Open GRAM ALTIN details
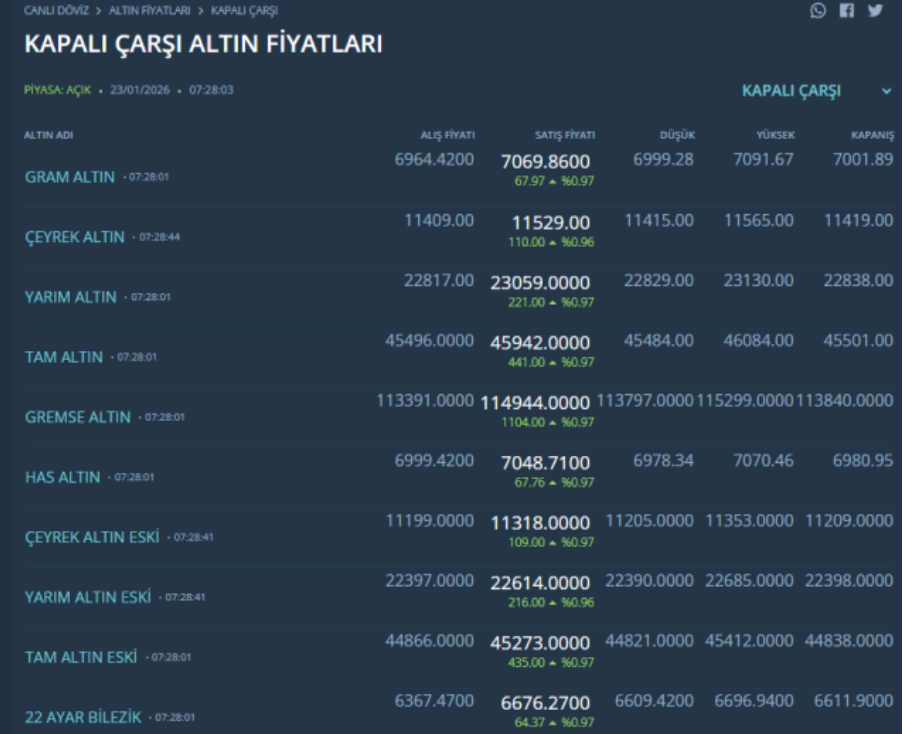Image resolution: width=904 pixels, height=734 pixels. tap(71, 177)
